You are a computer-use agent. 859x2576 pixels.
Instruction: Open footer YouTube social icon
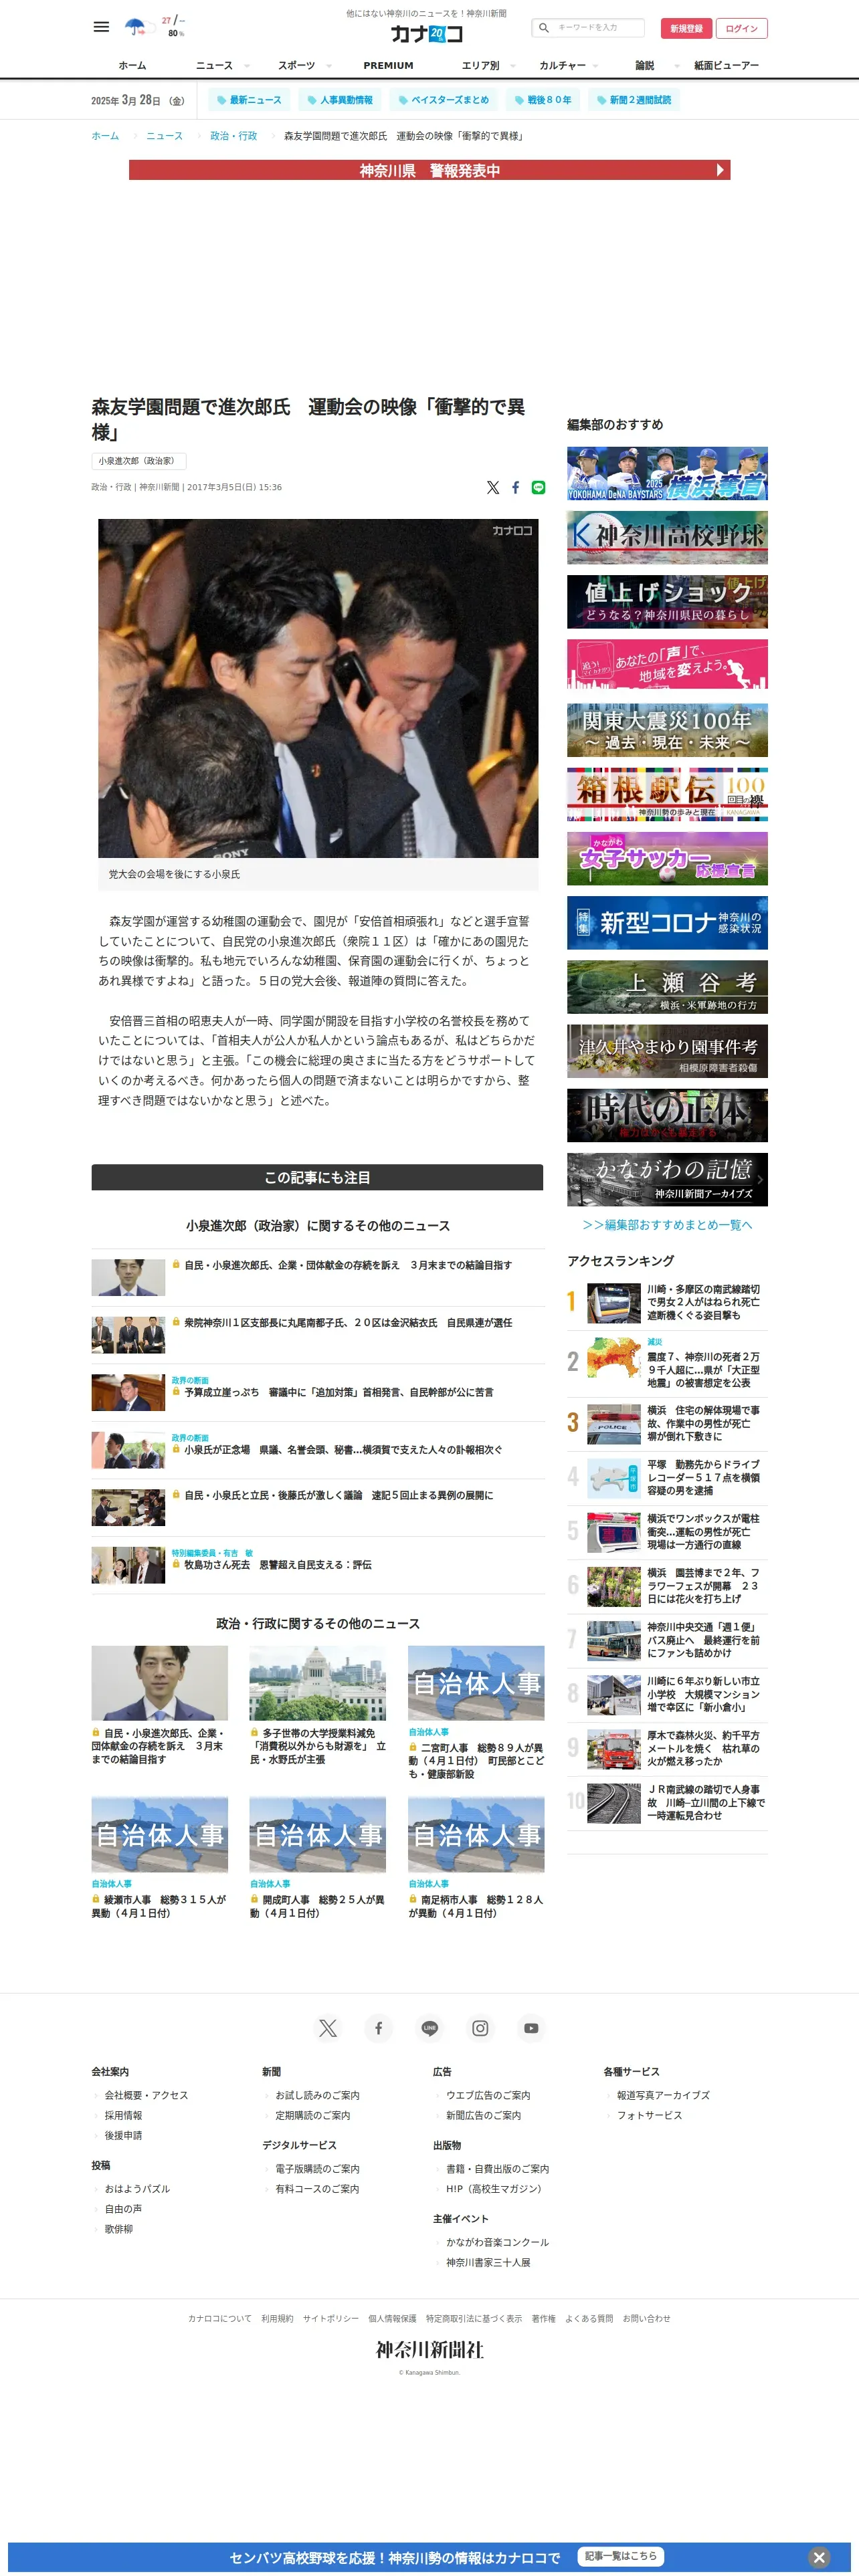[x=531, y=2027]
